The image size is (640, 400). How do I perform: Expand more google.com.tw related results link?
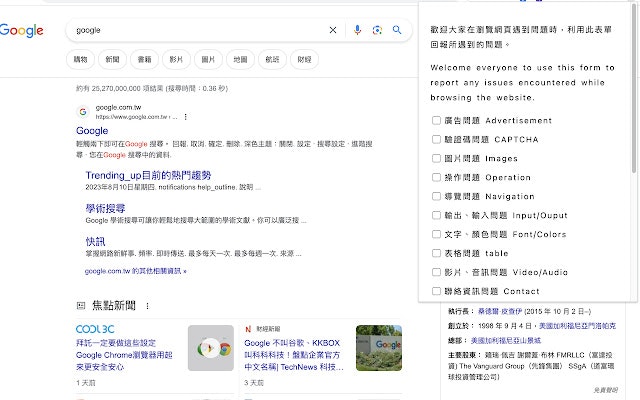(136, 271)
